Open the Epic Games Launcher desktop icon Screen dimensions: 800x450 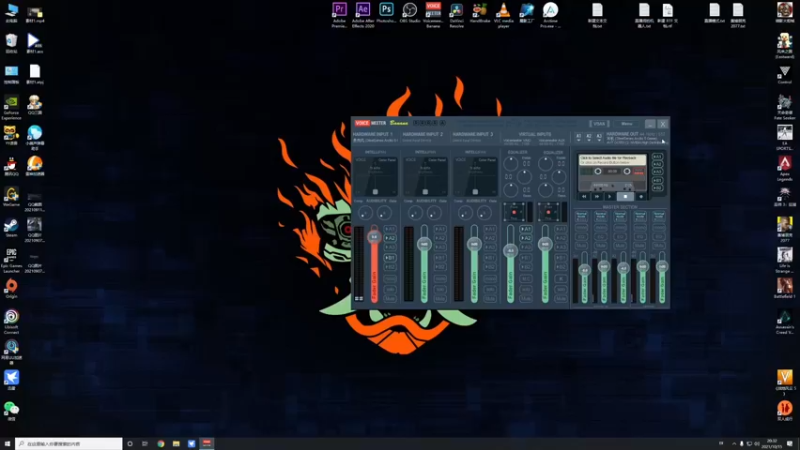tap(11, 260)
